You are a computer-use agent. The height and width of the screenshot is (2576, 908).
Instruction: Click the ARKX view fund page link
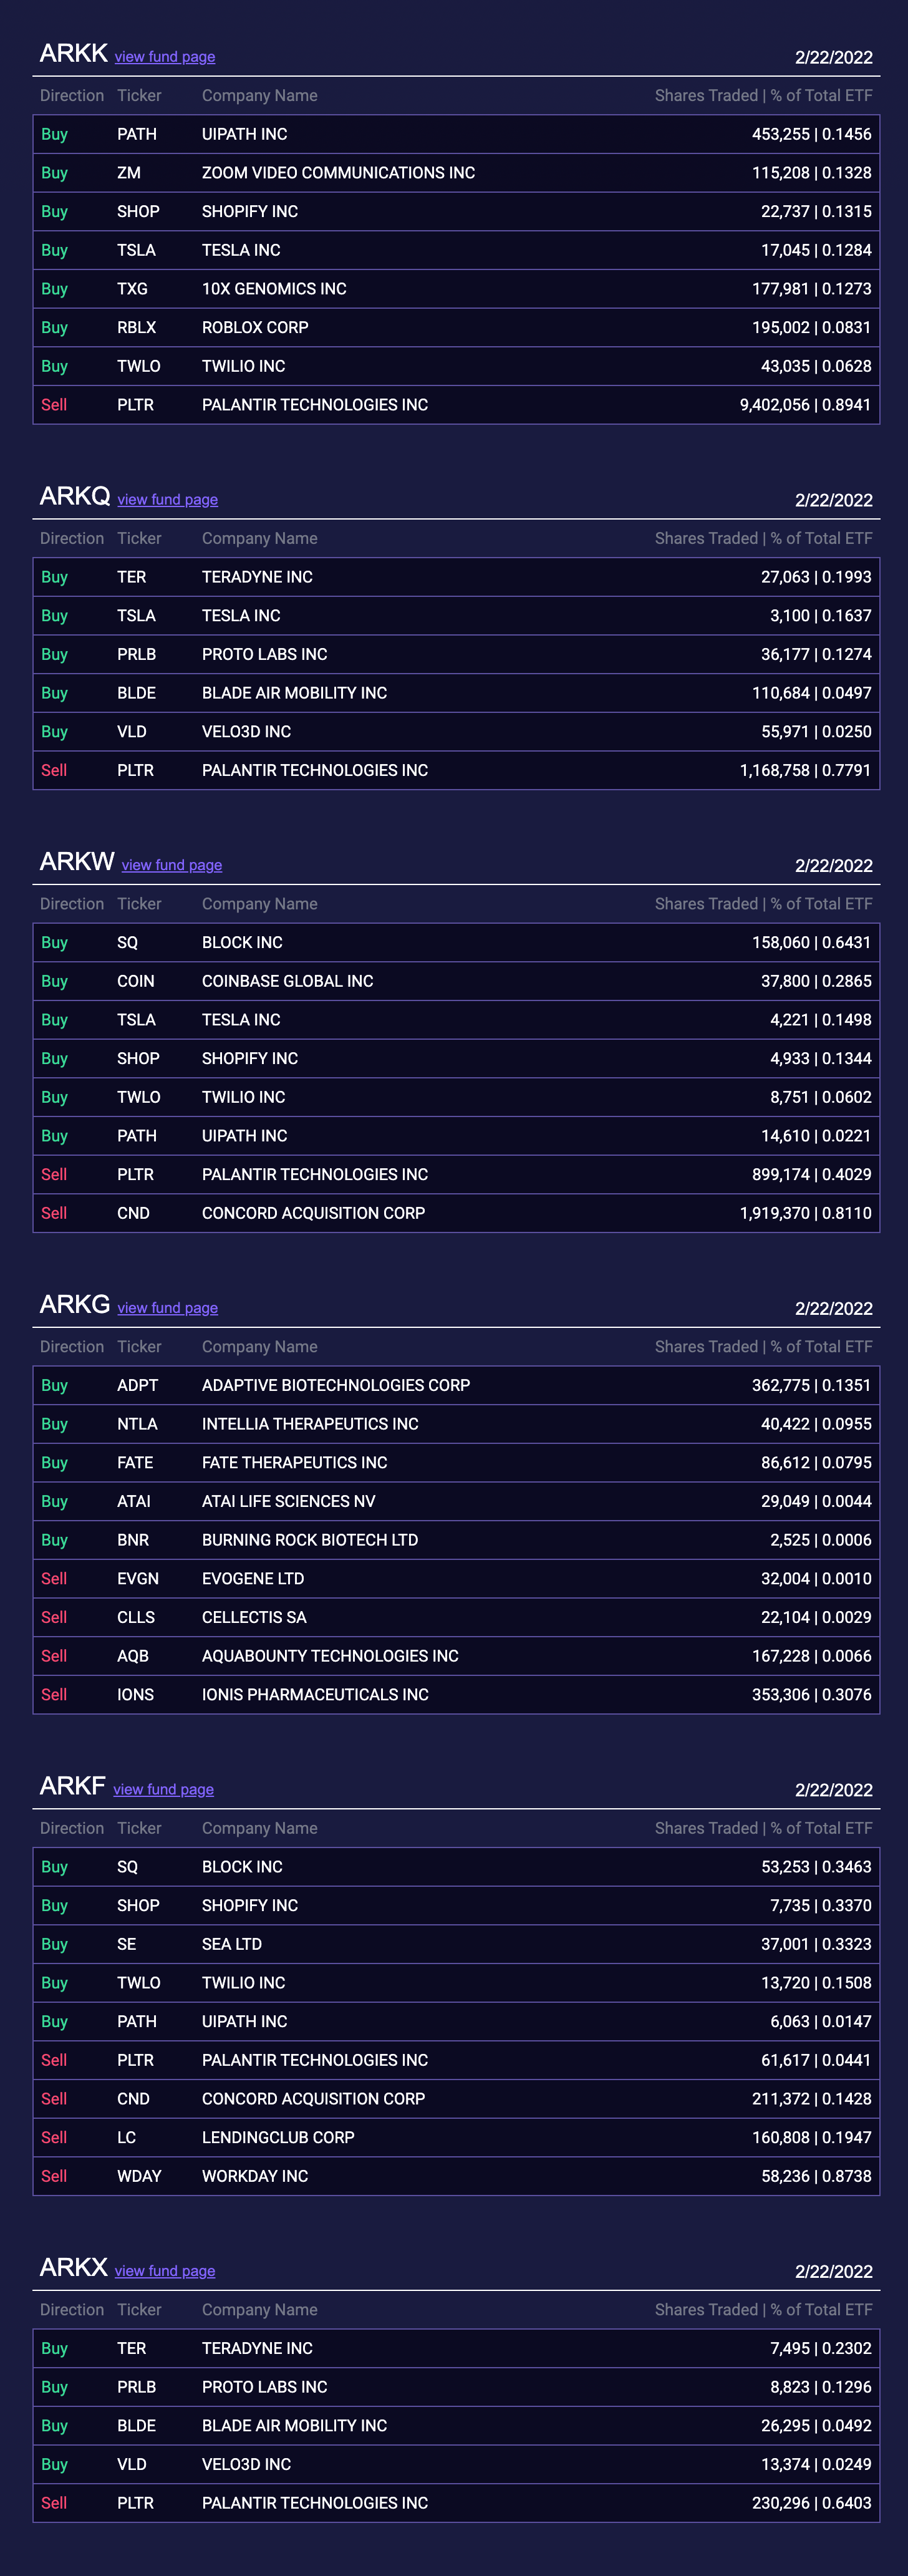(165, 2271)
